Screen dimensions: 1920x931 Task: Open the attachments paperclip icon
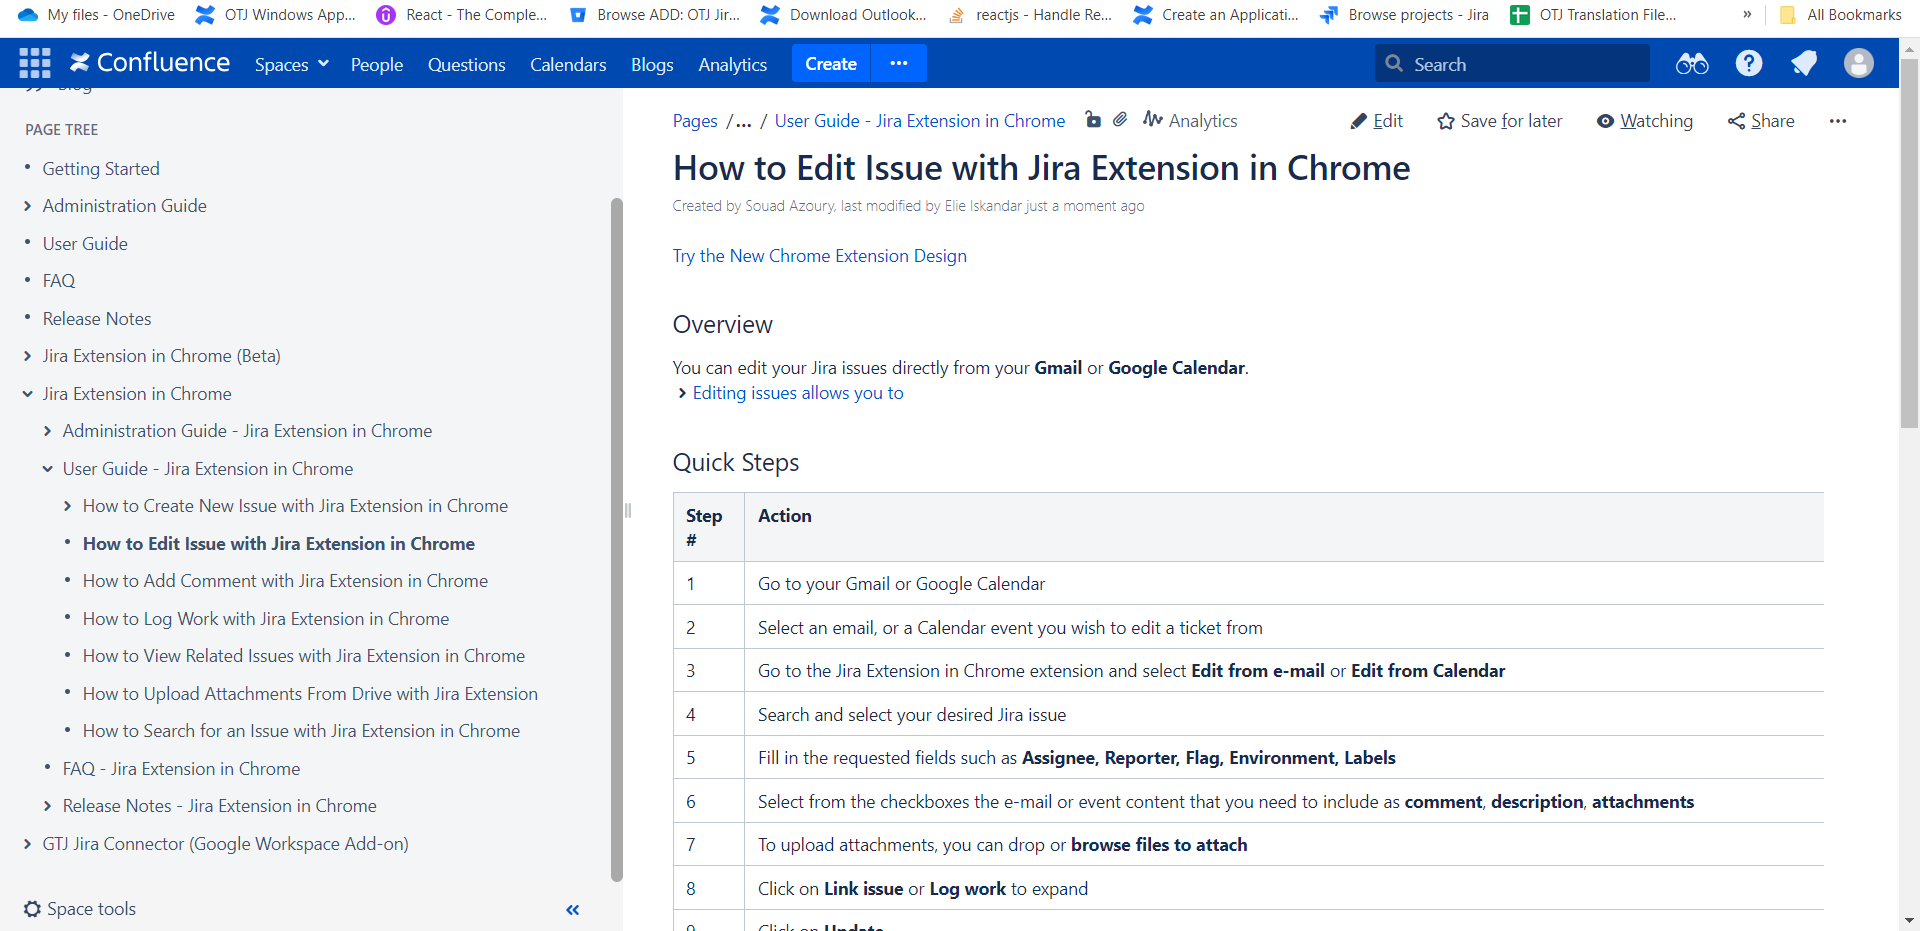[x=1120, y=120]
